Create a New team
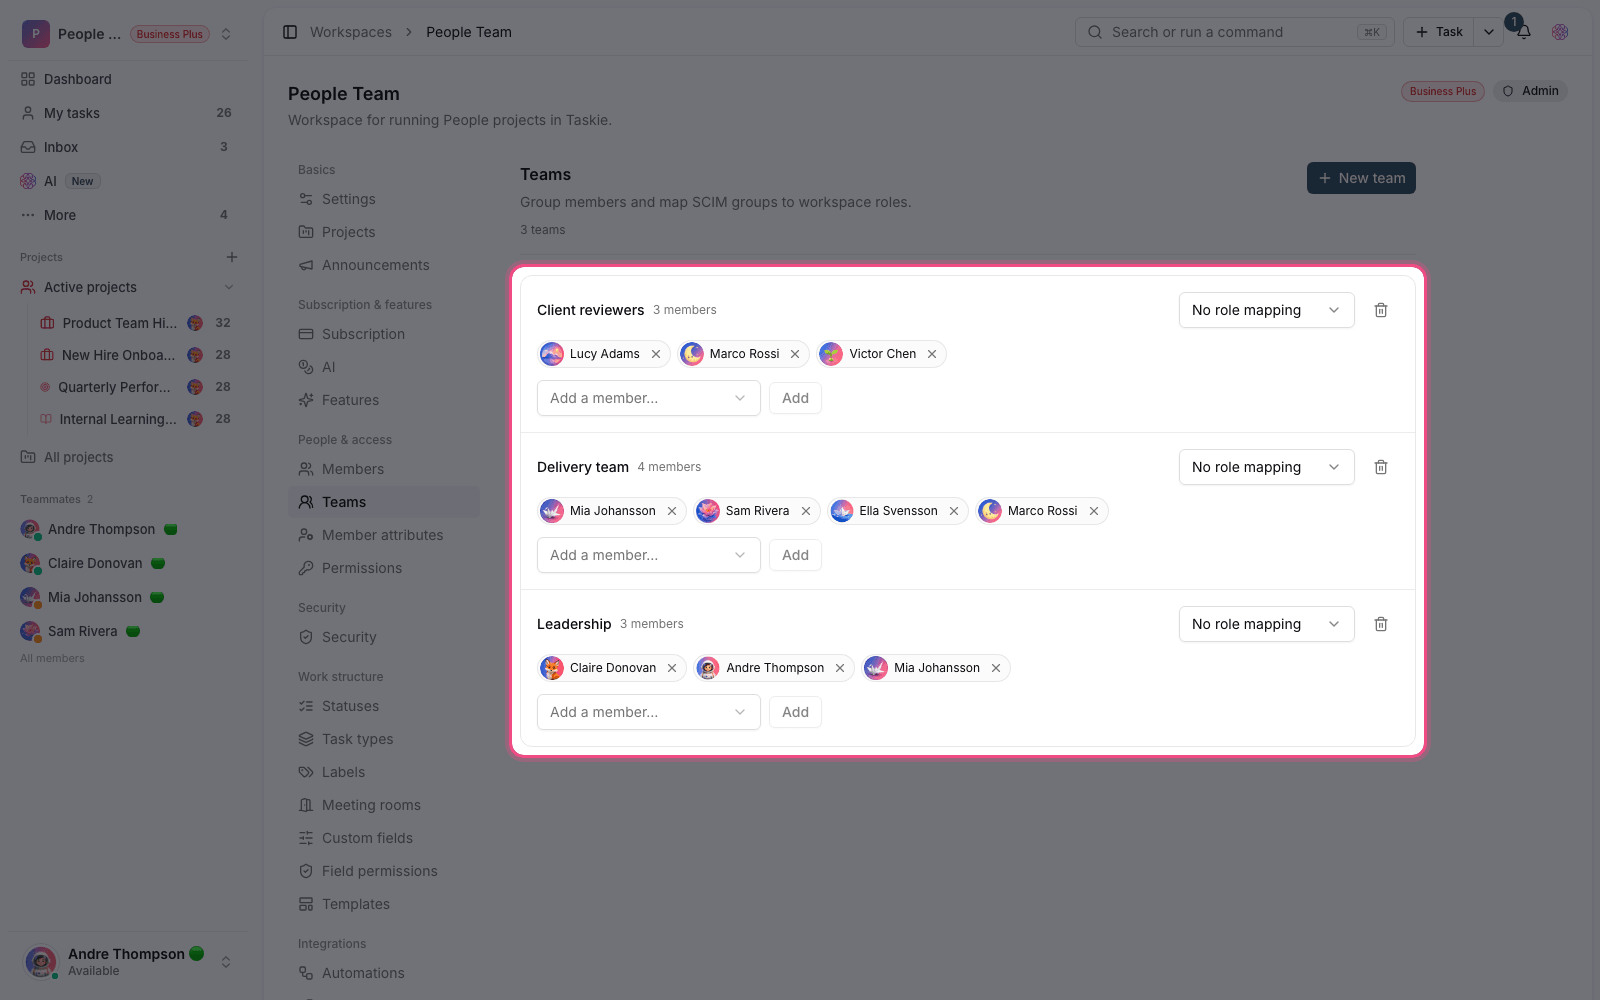This screenshot has height=1000, width=1600. (1361, 178)
